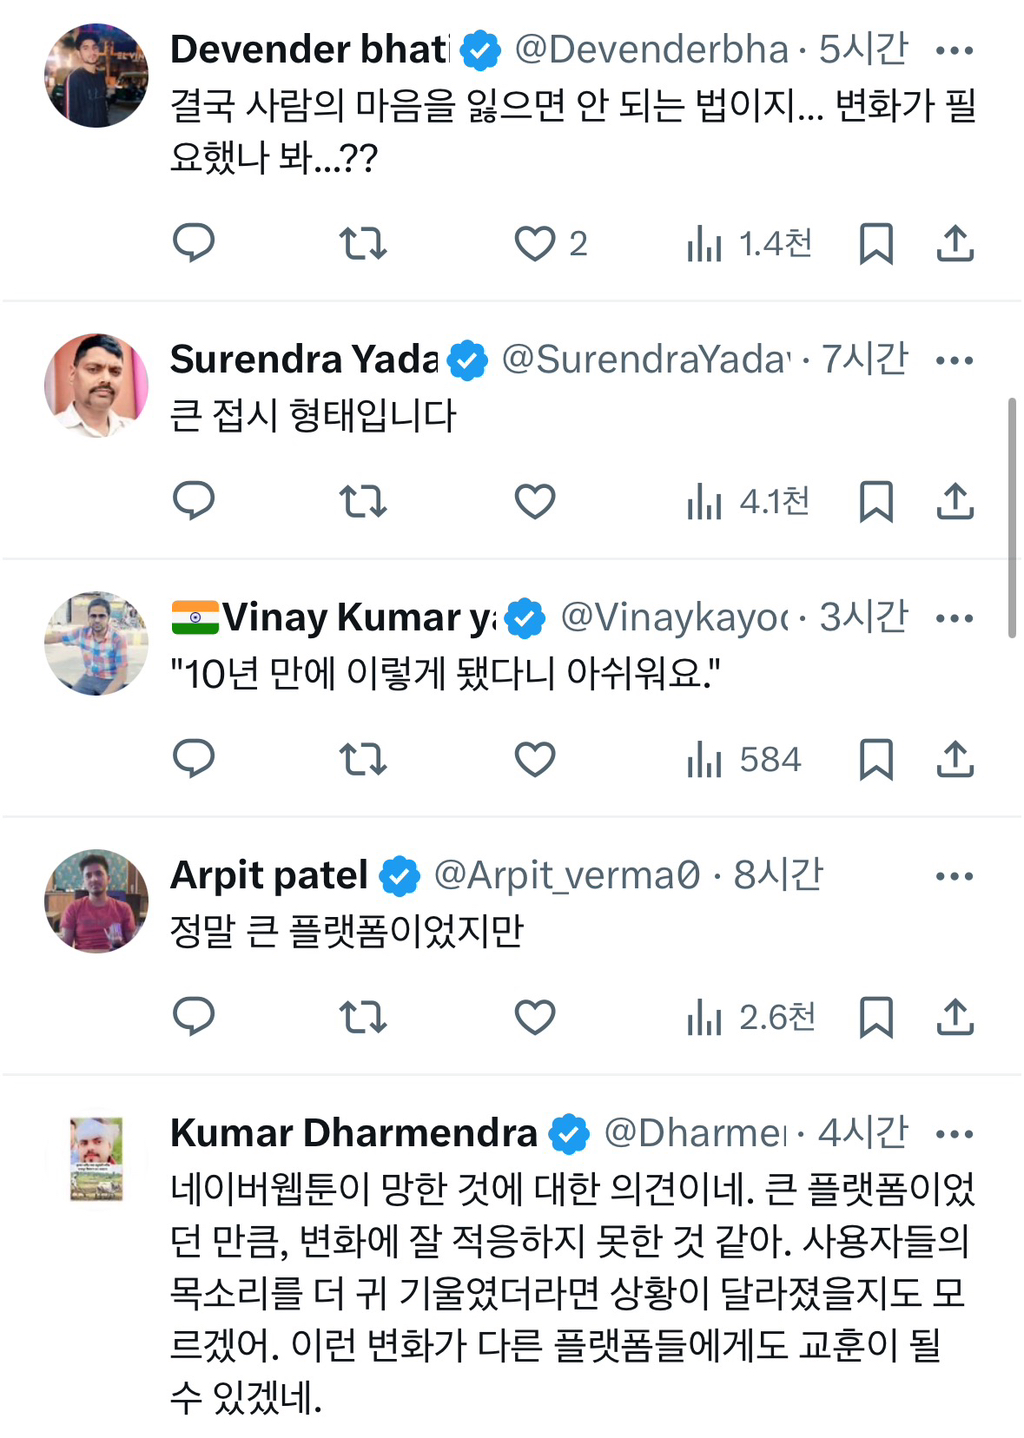Like Devender bhati's tweet
Screen dimensions: 1024x1438
click(x=535, y=243)
